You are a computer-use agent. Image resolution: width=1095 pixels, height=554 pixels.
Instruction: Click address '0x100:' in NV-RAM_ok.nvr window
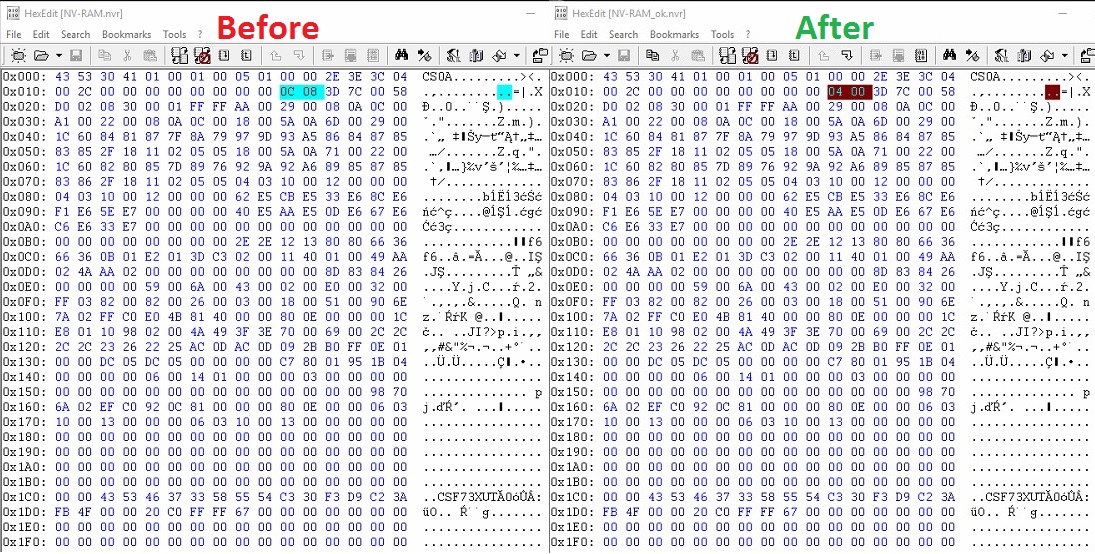click(x=572, y=317)
